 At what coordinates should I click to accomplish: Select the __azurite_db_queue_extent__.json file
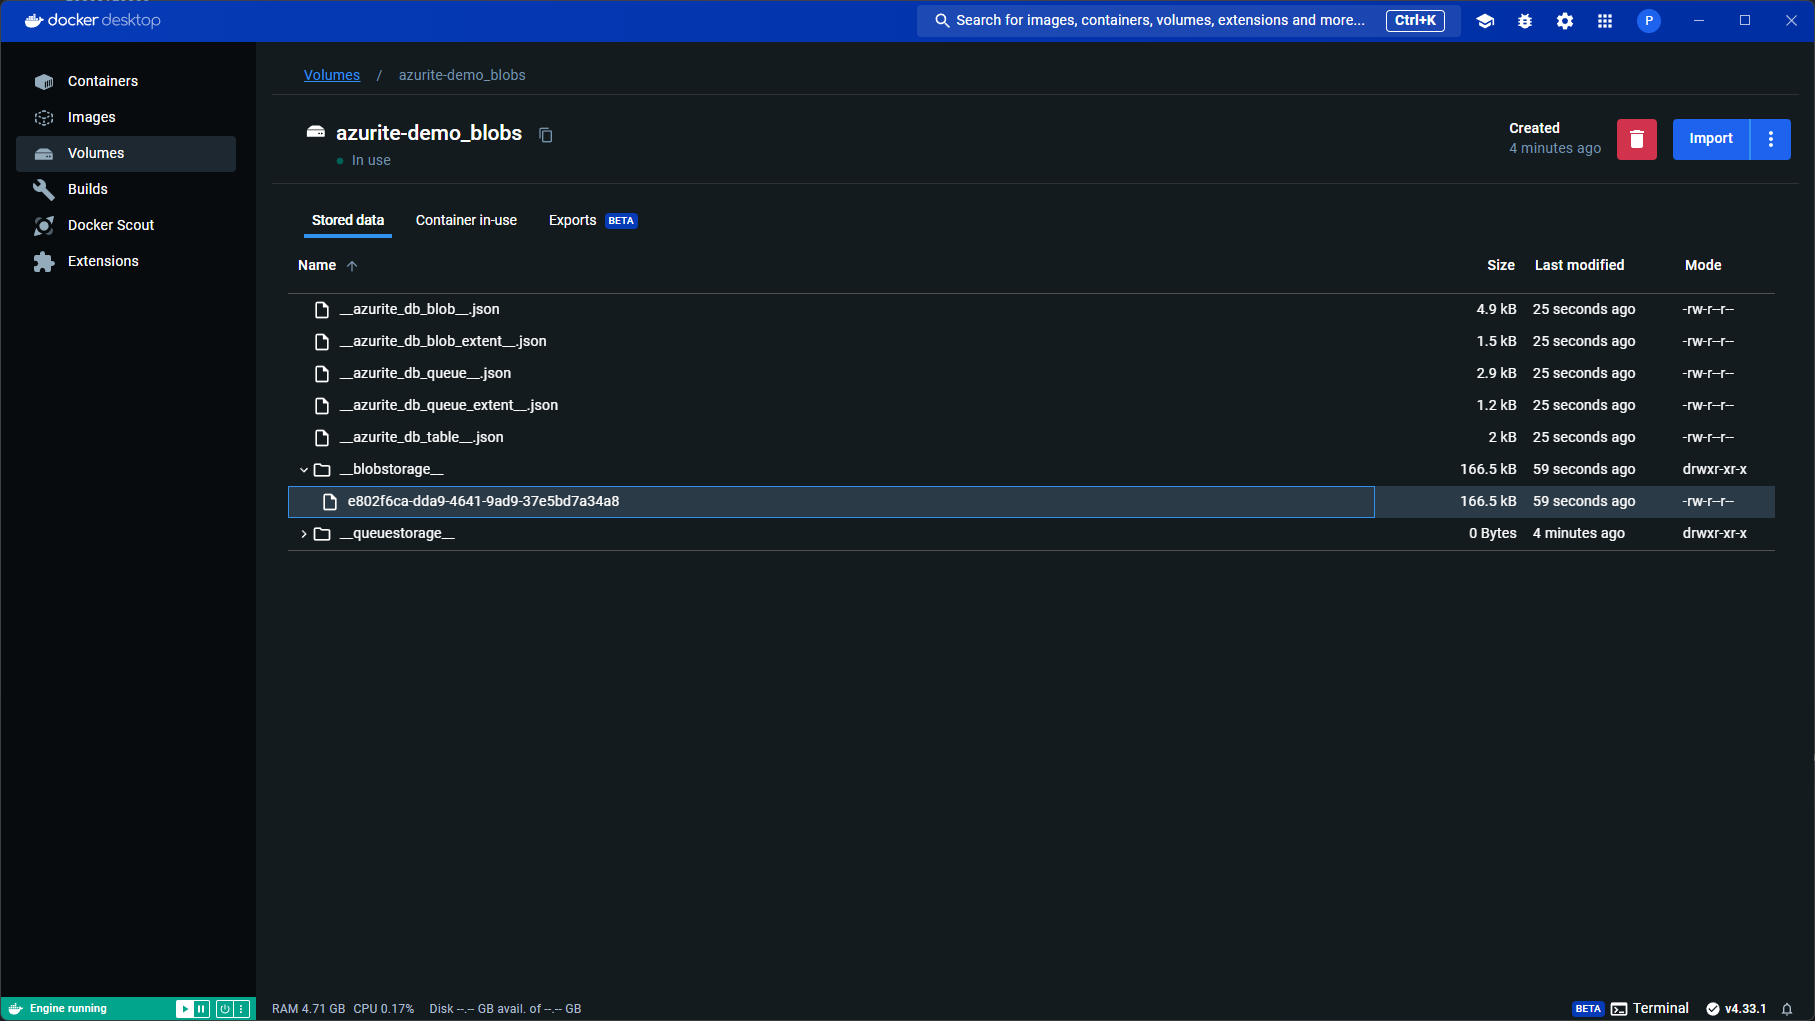click(x=449, y=405)
